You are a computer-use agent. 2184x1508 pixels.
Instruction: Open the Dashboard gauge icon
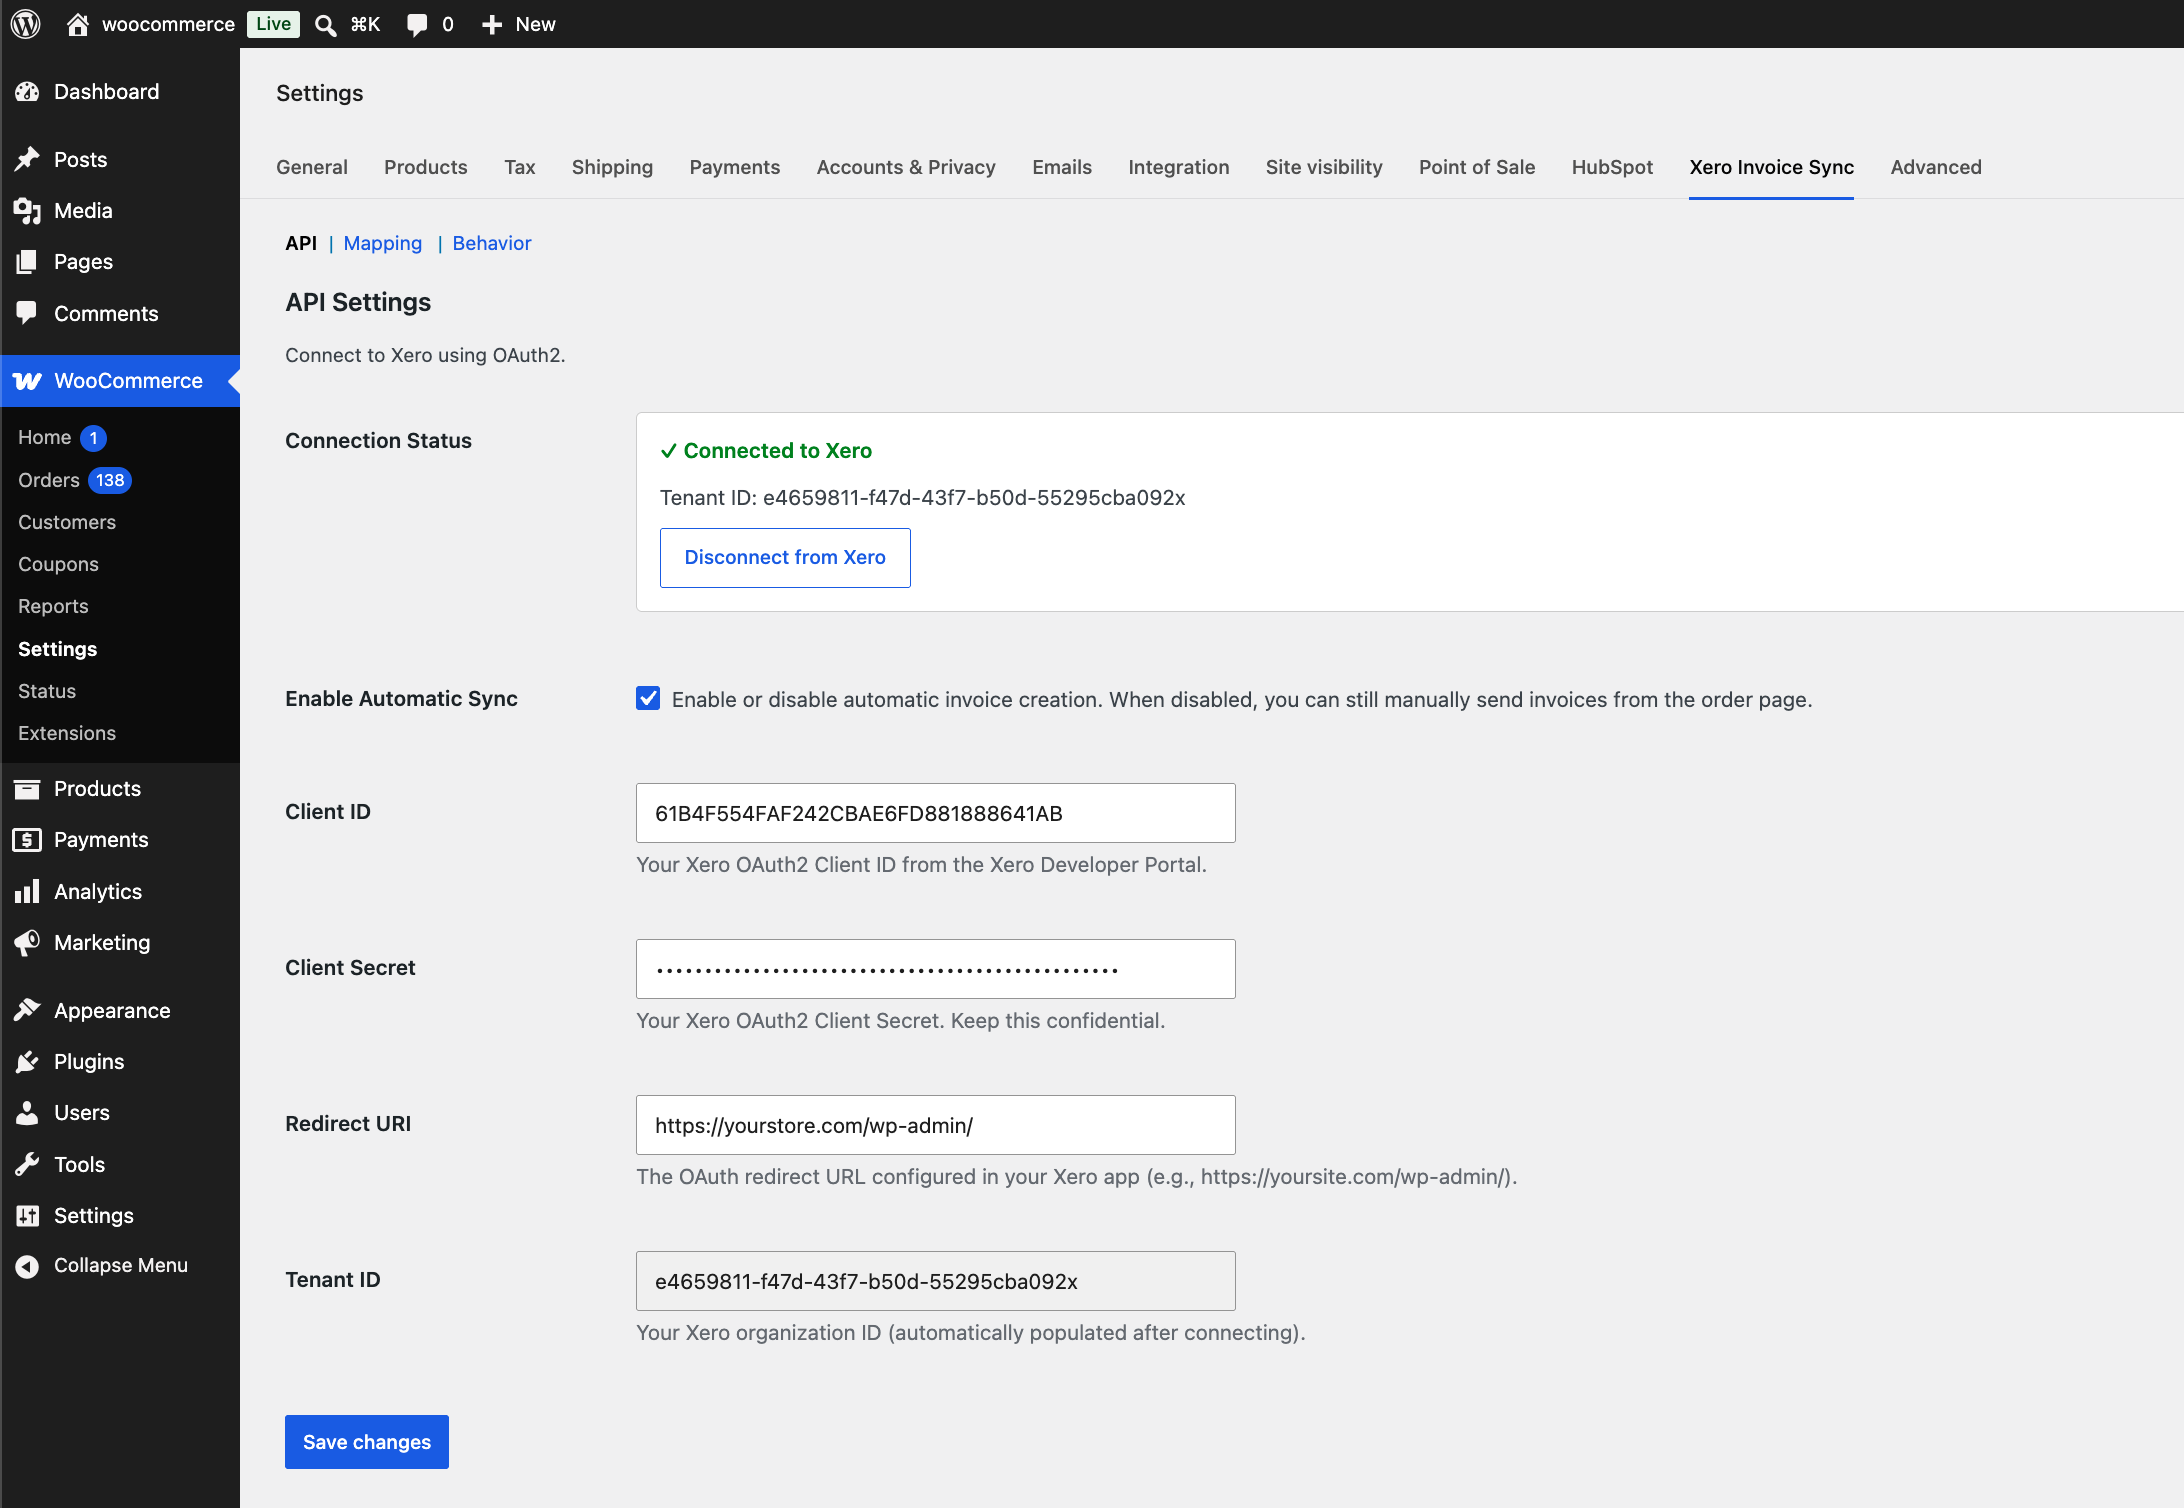point(27,92)
